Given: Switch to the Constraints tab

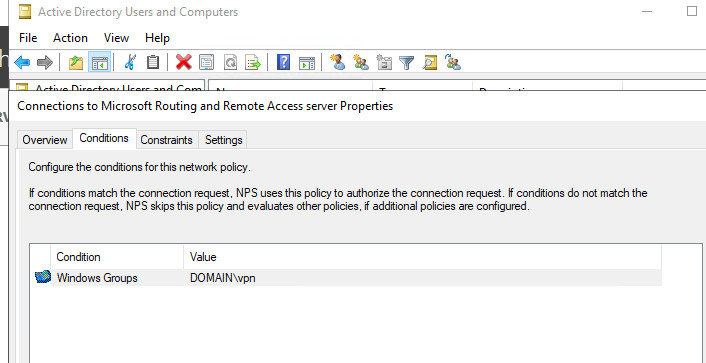Looking at the screenshot, I should pos(166,140).
